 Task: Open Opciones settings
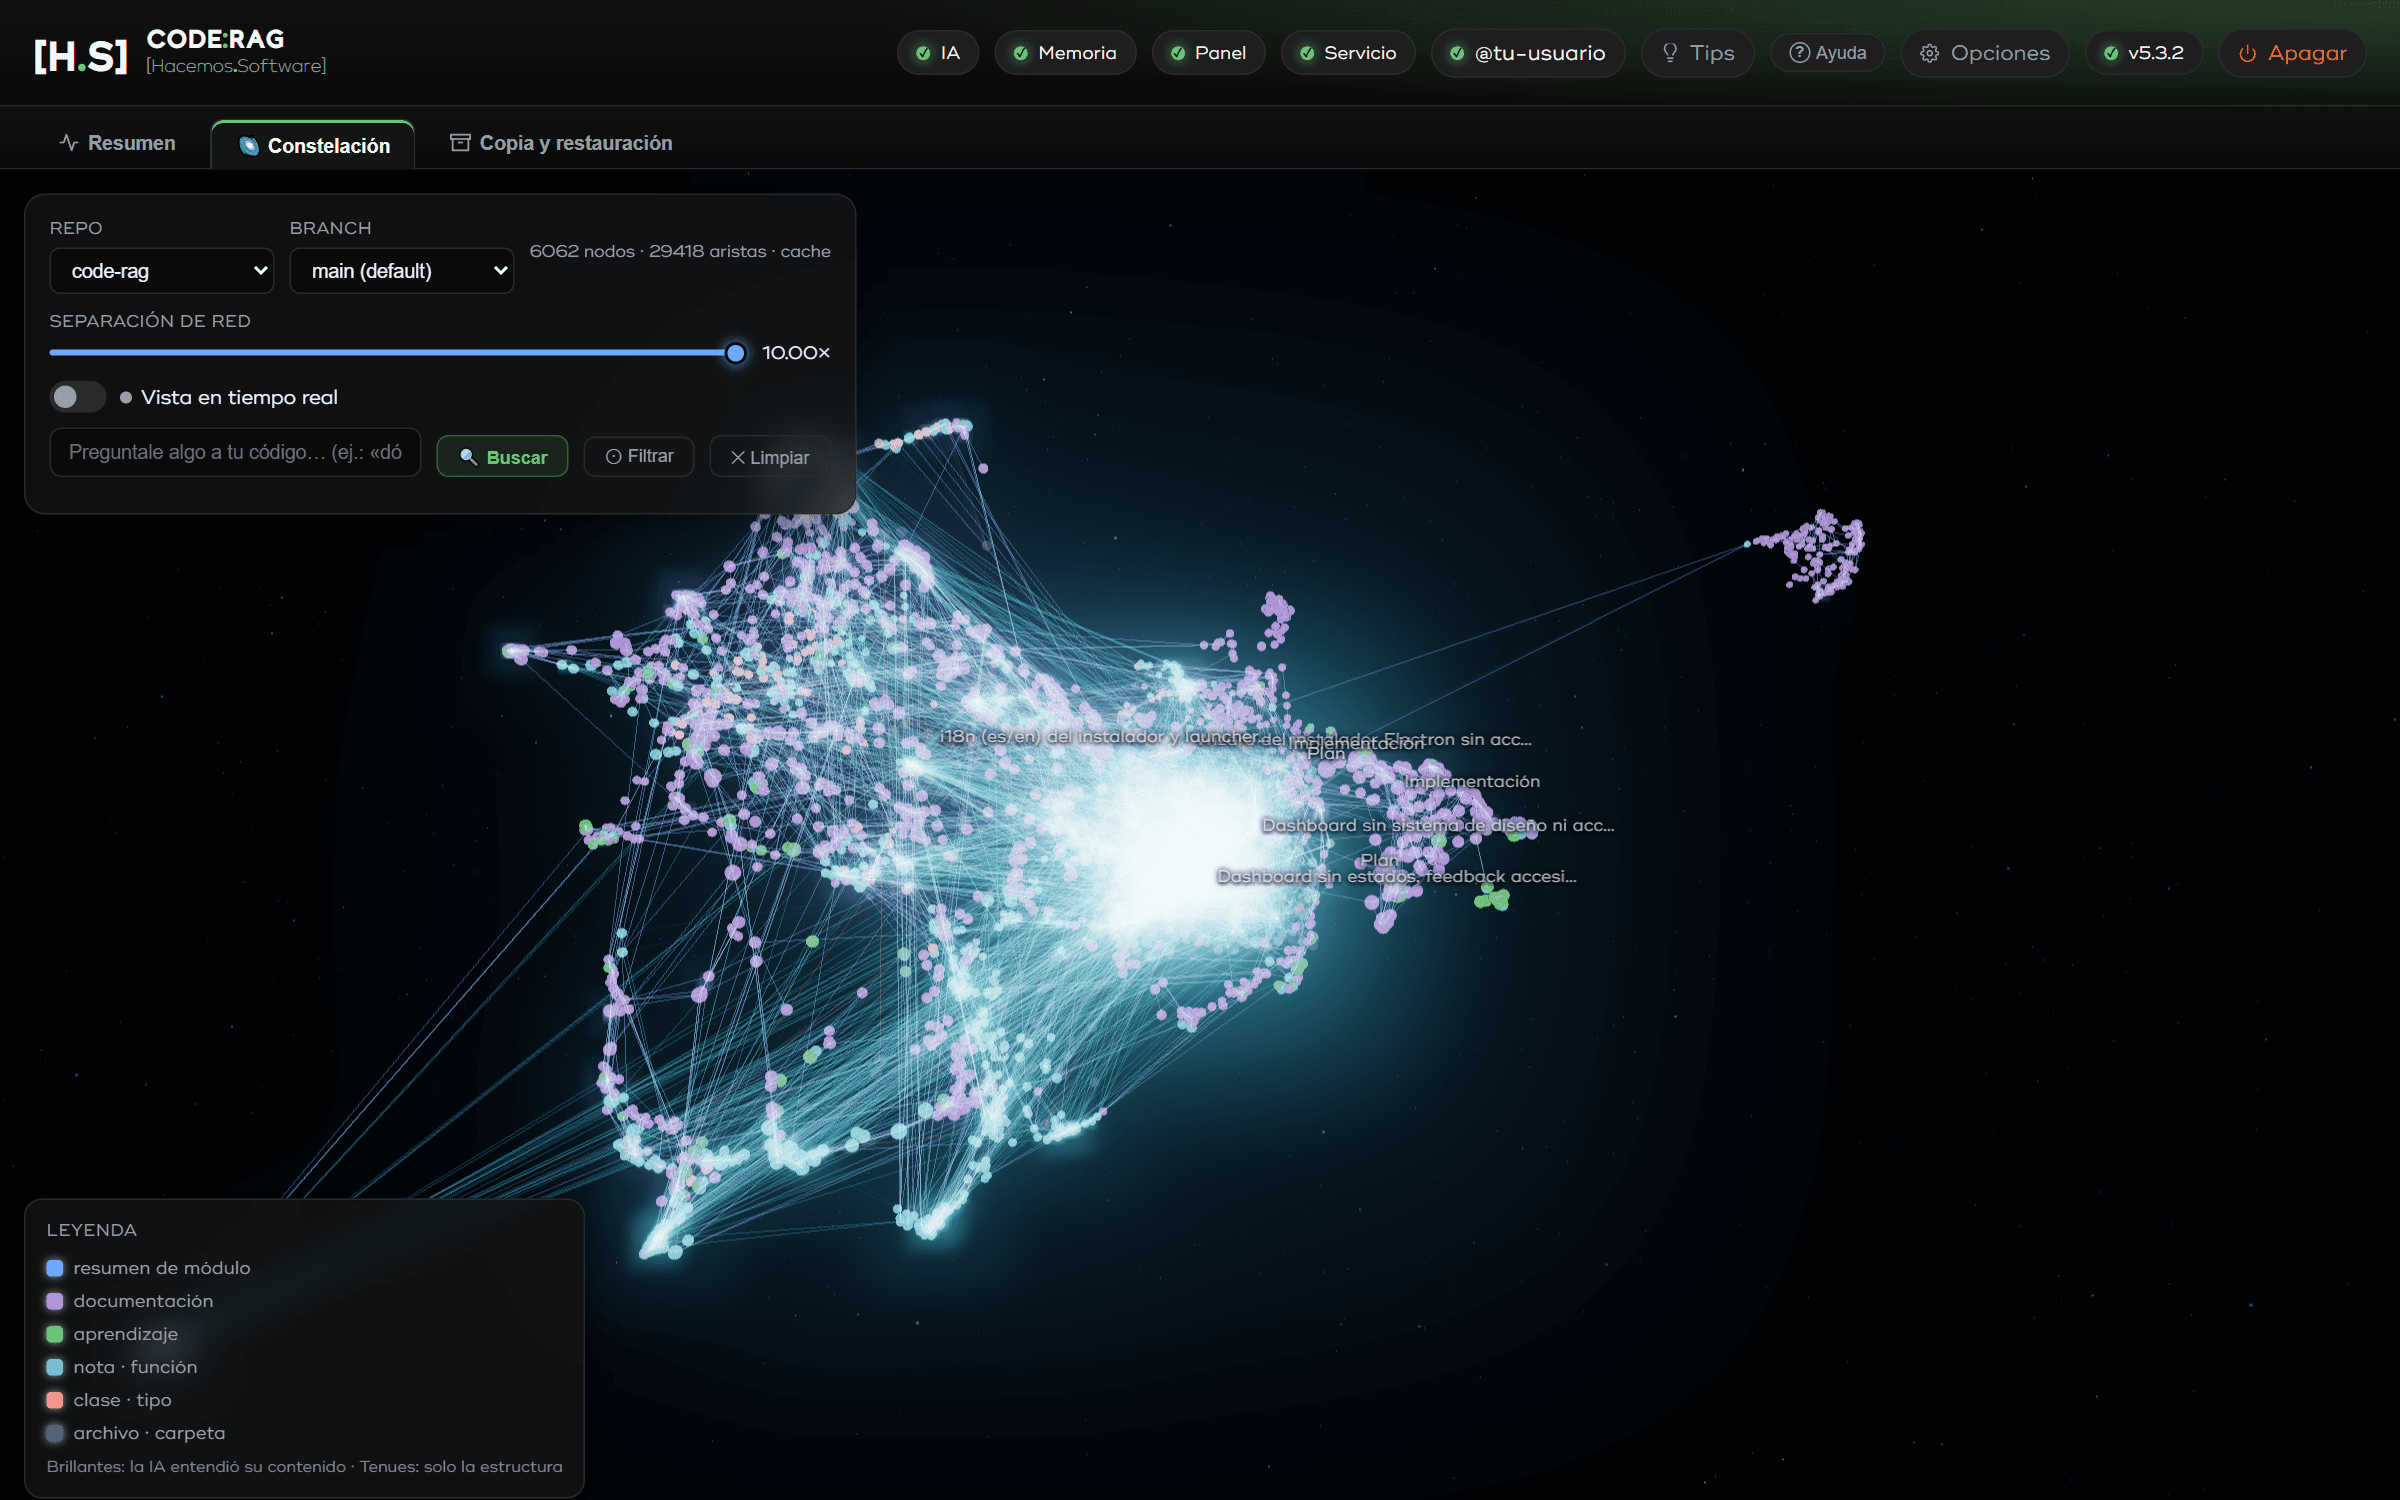[1985, 53]
